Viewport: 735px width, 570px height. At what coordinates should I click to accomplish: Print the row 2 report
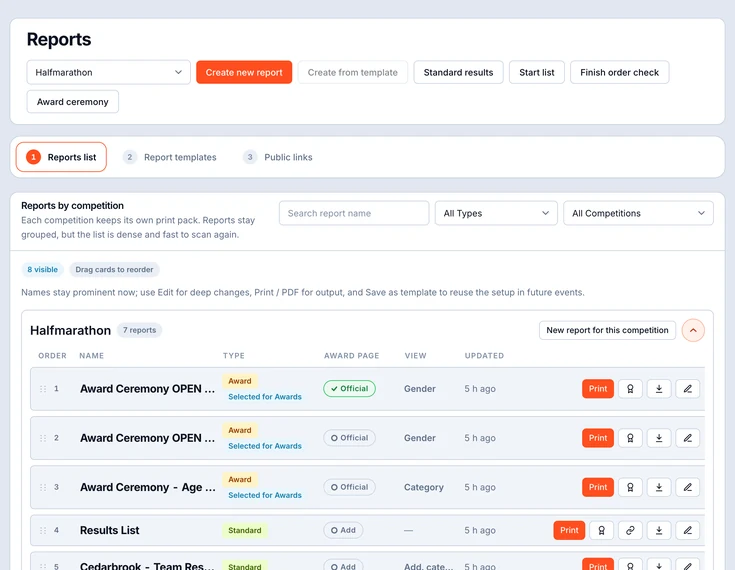click(598, 438)
